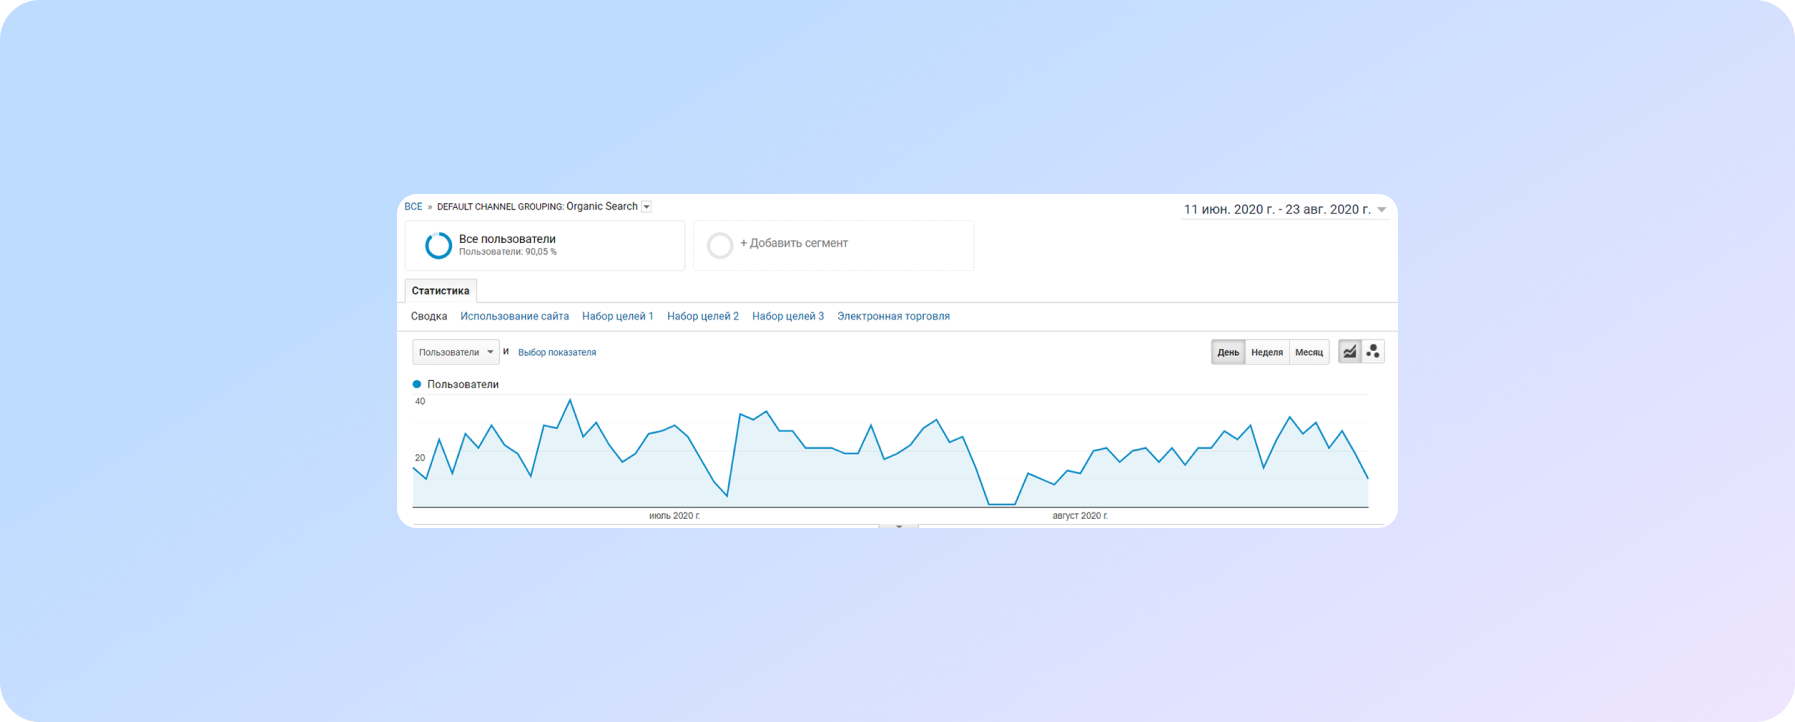Switch to Электронная торговля subtab
This screenshot has height=722, width=1795.
[x=894, y=316]
